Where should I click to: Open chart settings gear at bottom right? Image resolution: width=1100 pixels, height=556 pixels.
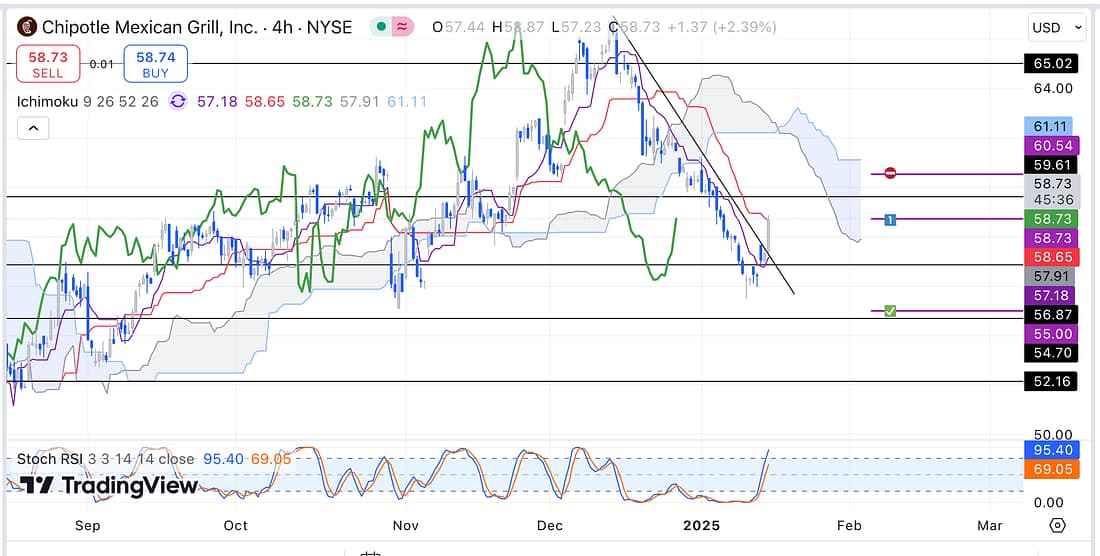click(1057, 525)
